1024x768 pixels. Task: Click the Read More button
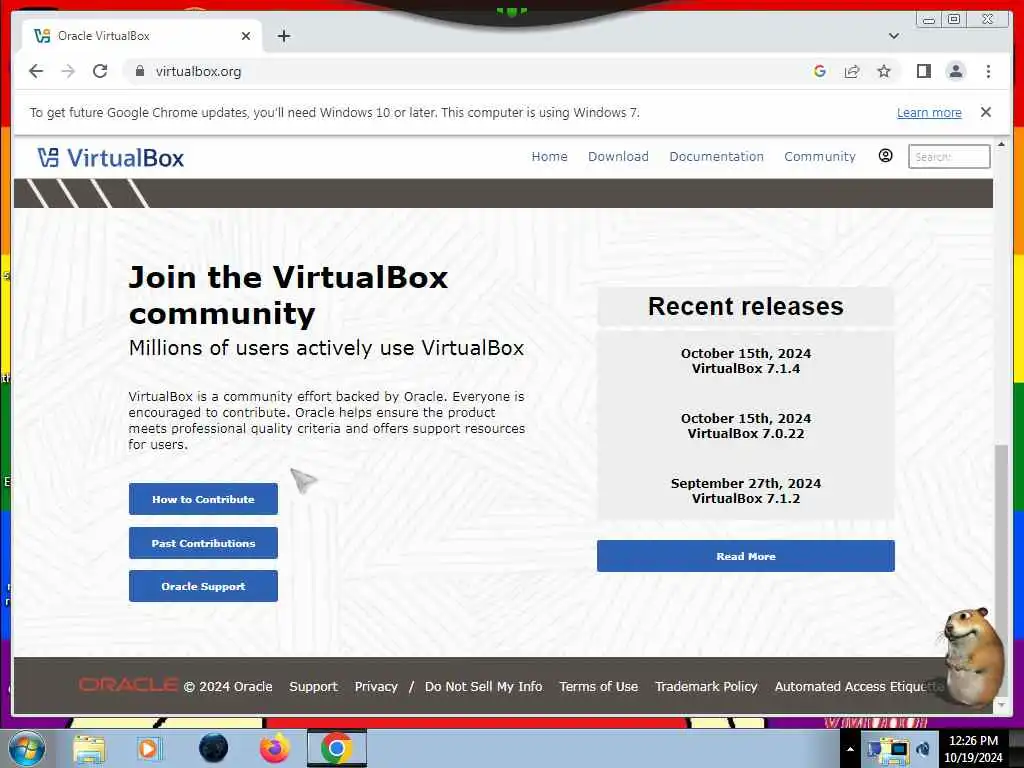click(x=746, y=556)
